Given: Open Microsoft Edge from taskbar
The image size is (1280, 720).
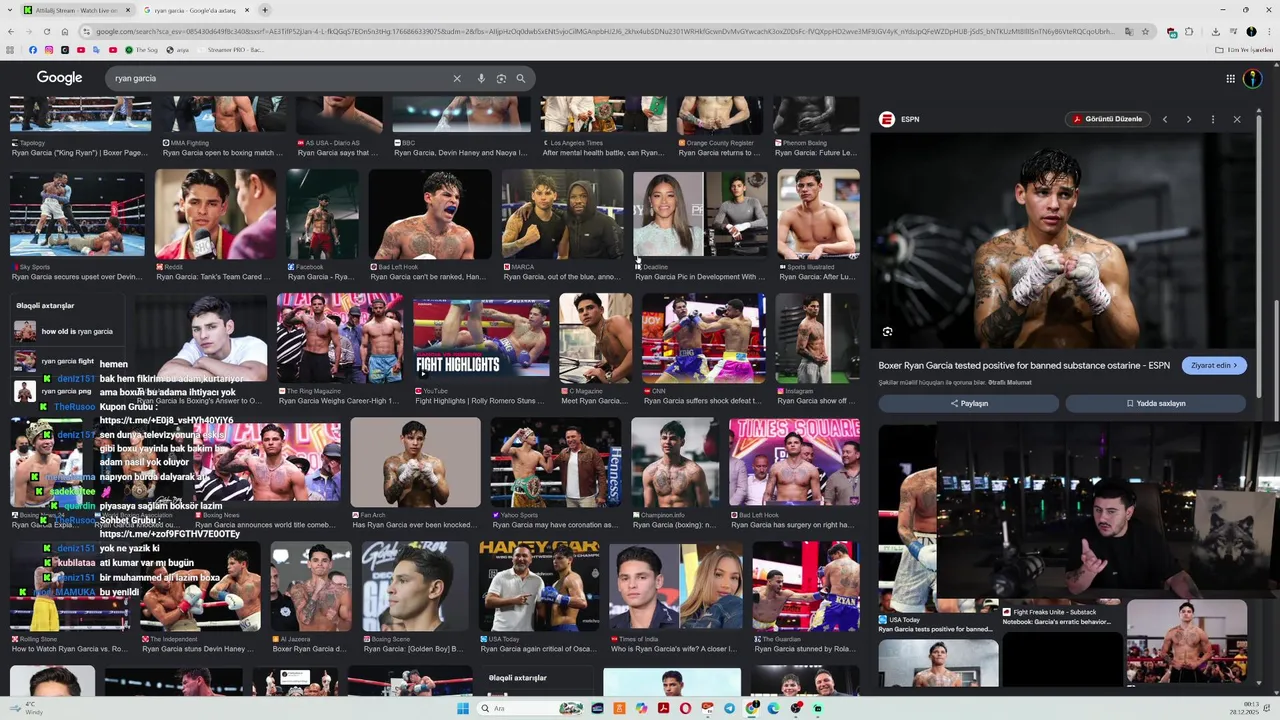Looking at the screenshot, I should coord(773,708).
